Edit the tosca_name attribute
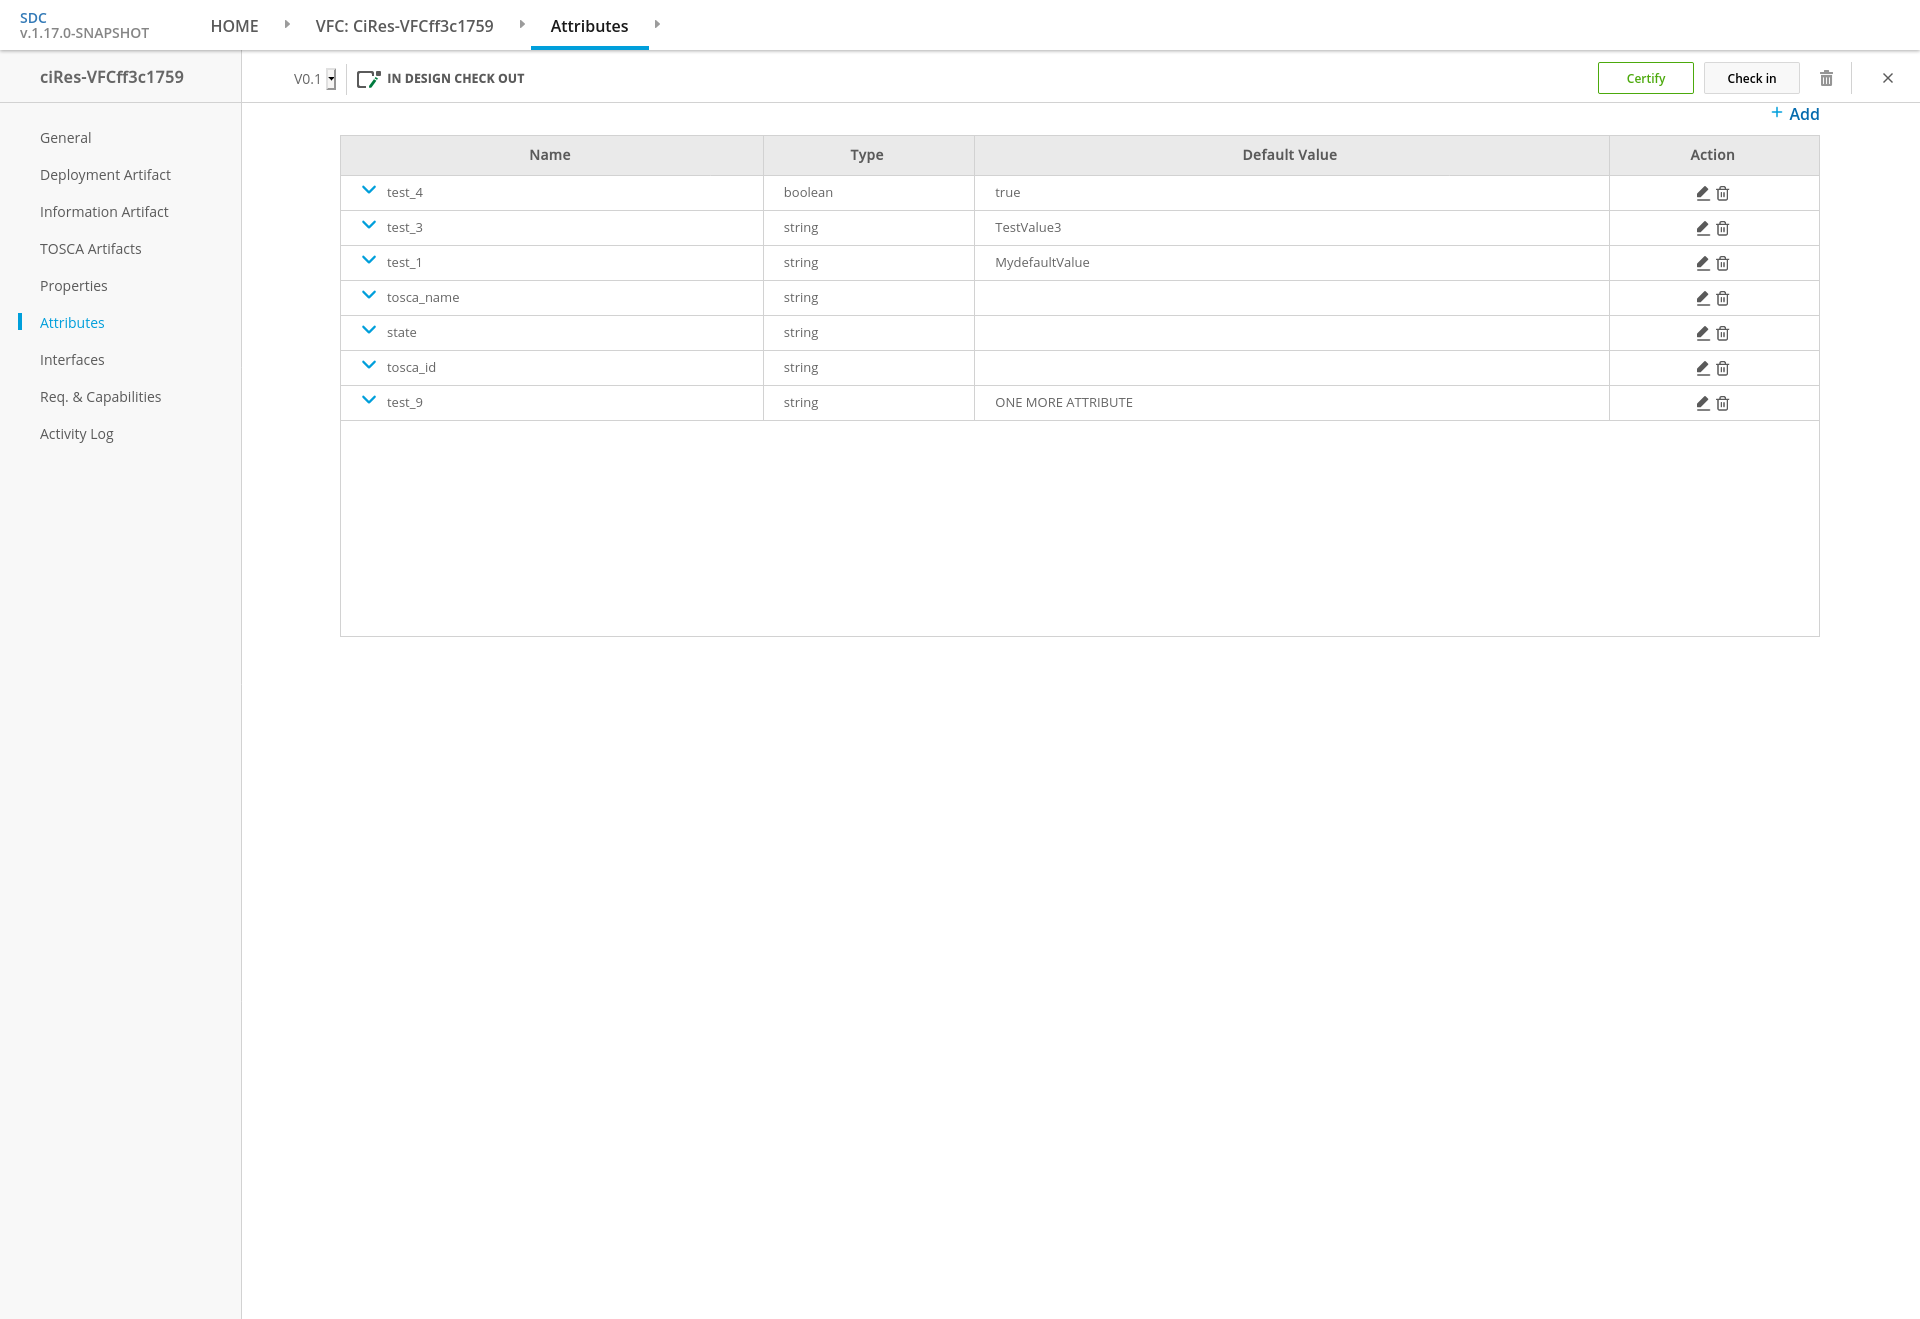Viewport: 1920px width, 1319px height. coord(1702,298)
